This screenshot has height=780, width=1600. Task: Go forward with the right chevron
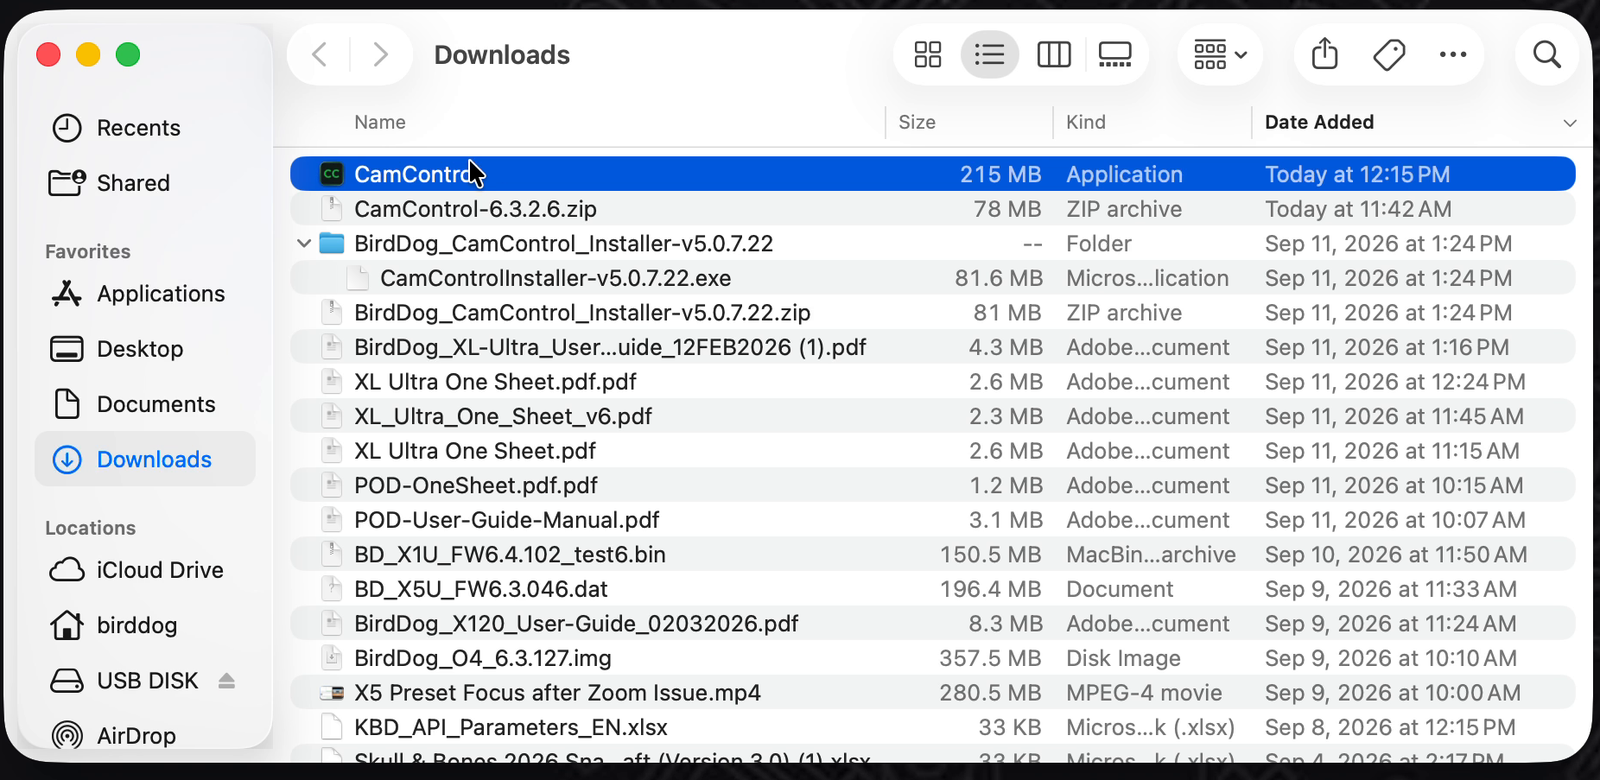tap(380, 54)
